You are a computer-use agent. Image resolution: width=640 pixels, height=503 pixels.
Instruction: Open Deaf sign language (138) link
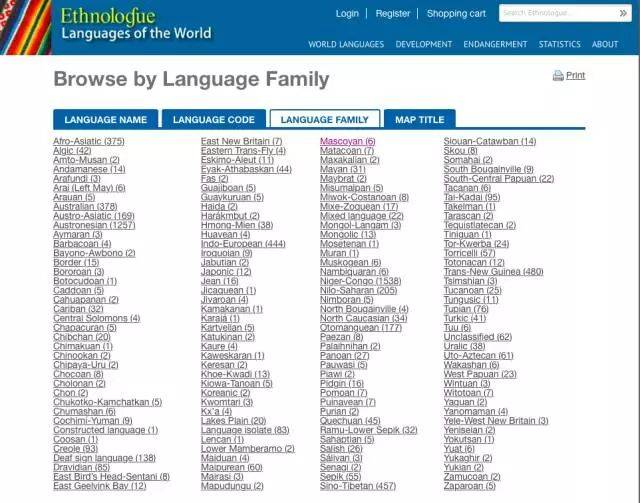coord(104,458)
